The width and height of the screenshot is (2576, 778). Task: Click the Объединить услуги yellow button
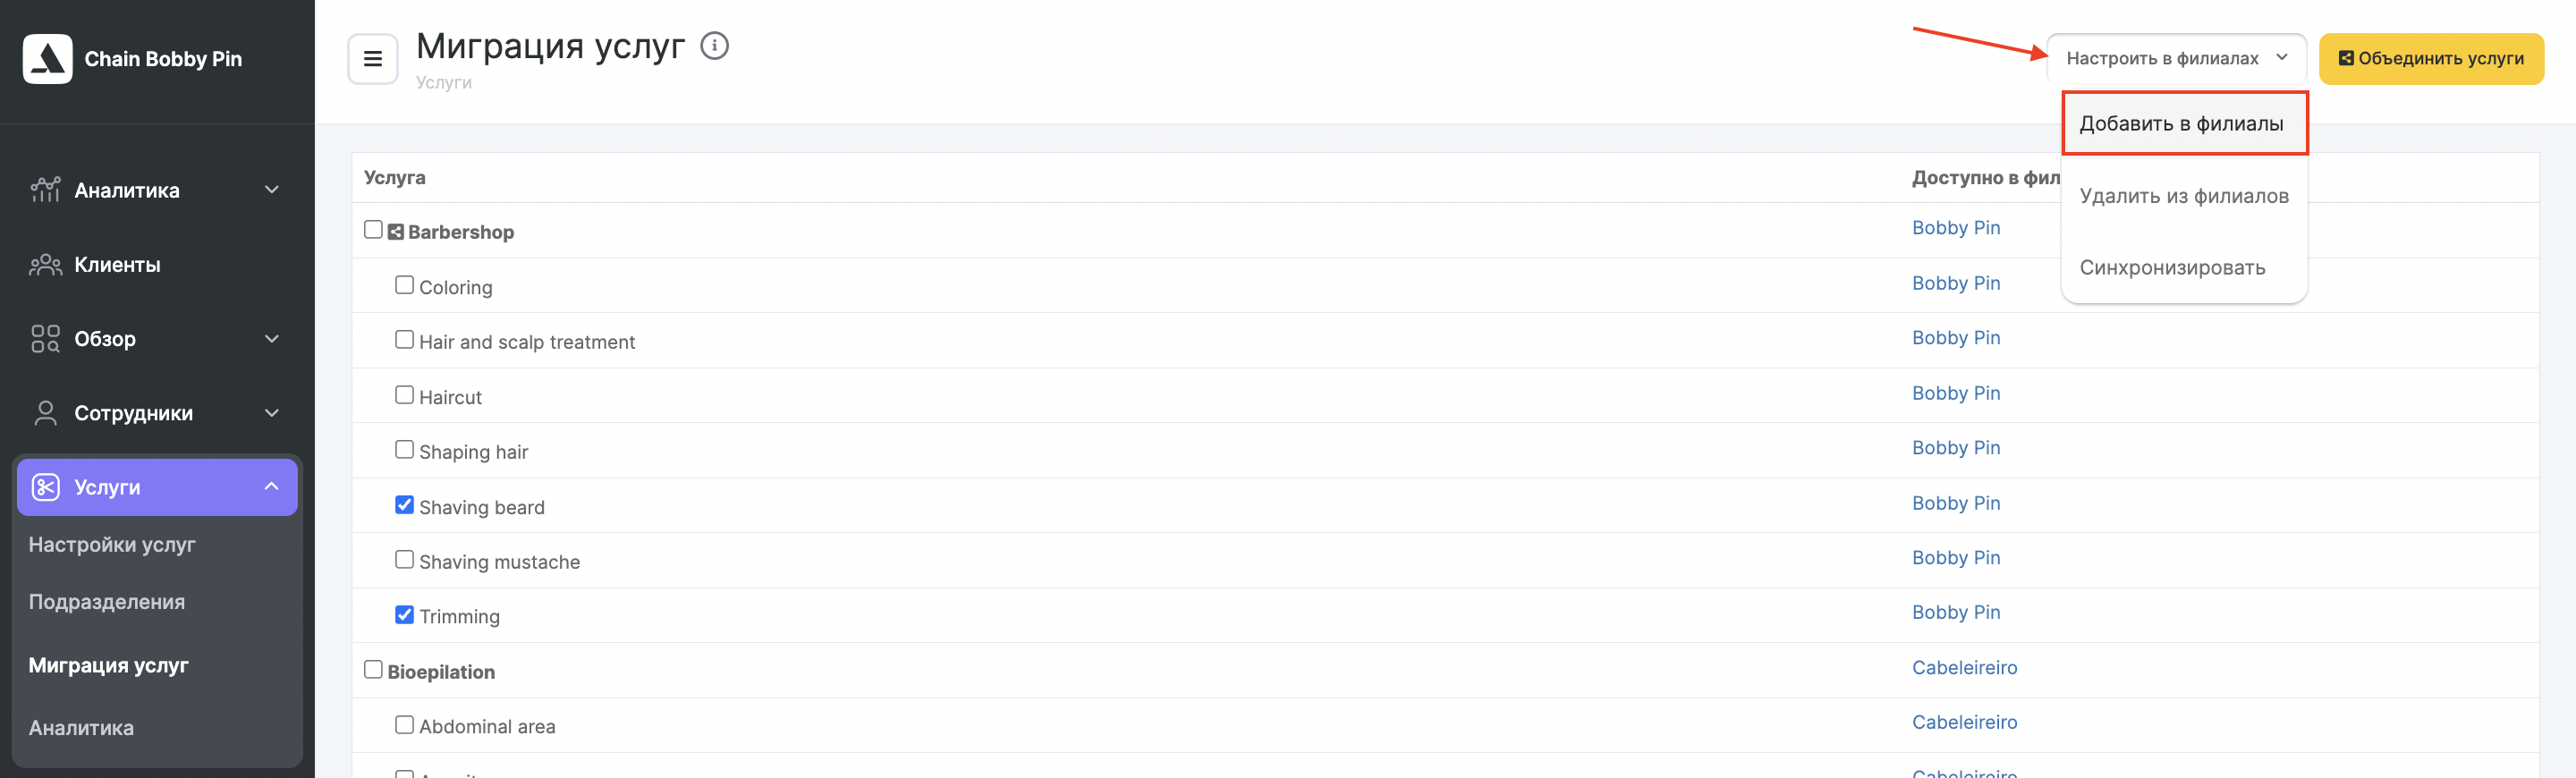click(x=2431, y=59)
